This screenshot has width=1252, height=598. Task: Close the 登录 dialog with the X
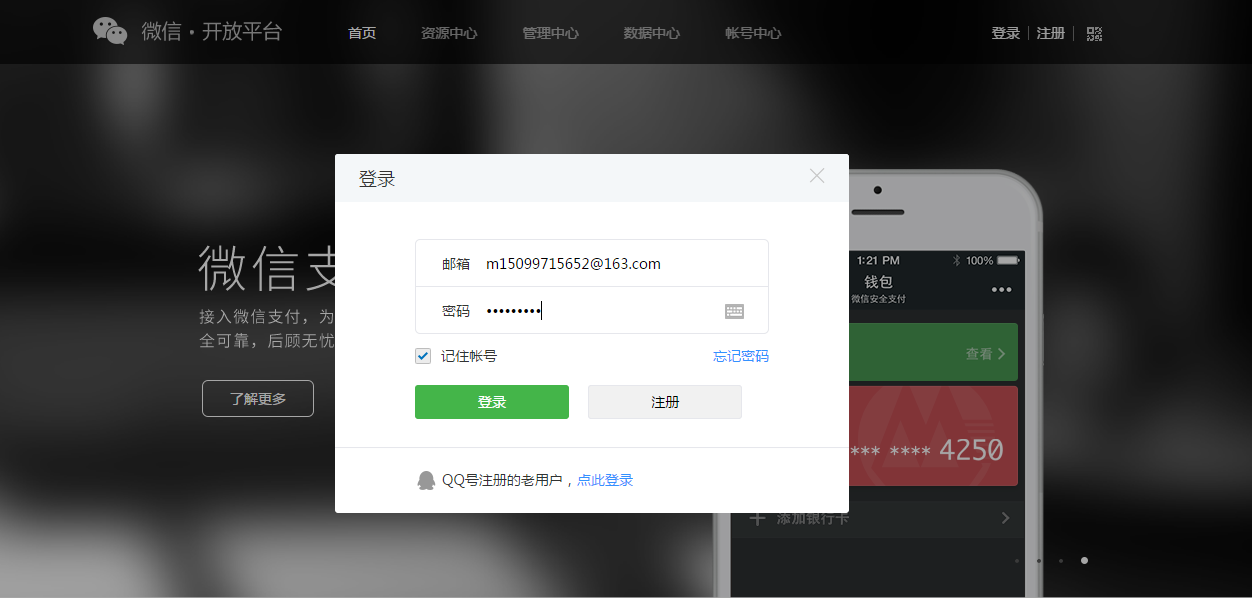817,176
